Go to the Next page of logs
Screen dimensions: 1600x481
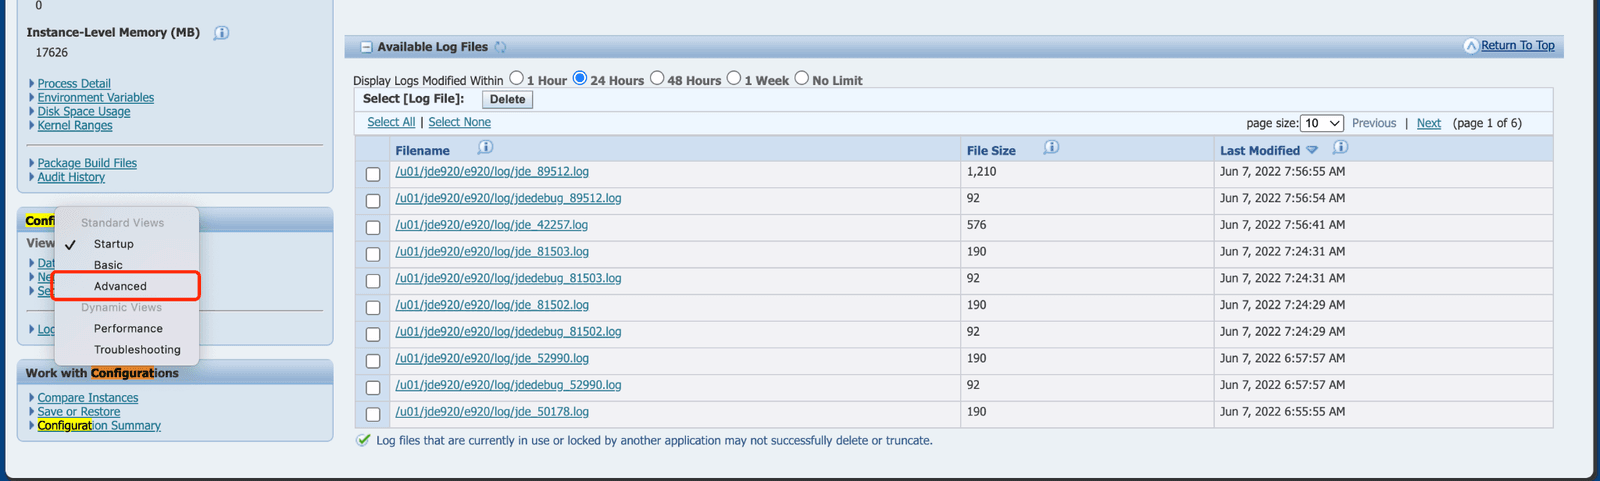tap(1428, 123)
